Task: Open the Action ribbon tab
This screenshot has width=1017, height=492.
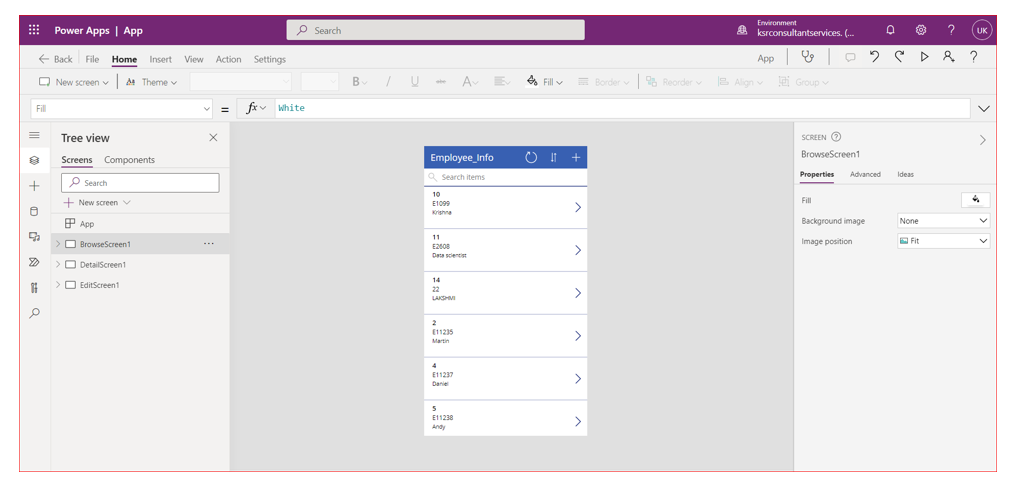Action: click(228, 59)
